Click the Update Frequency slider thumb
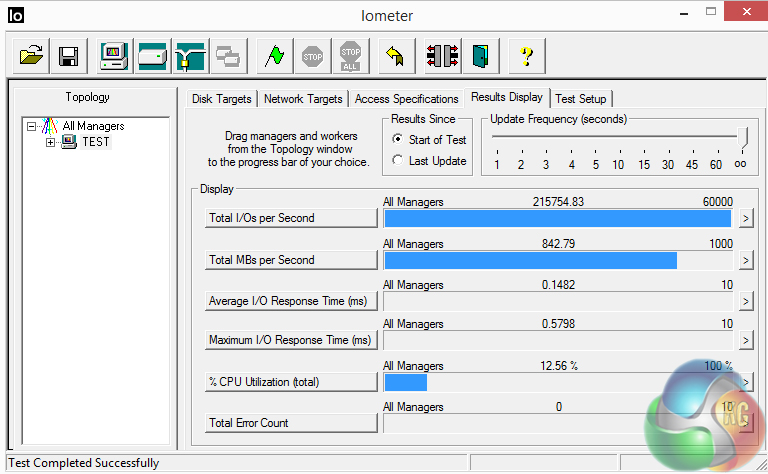This screenshot has height=474, width=768. (743, 138)
